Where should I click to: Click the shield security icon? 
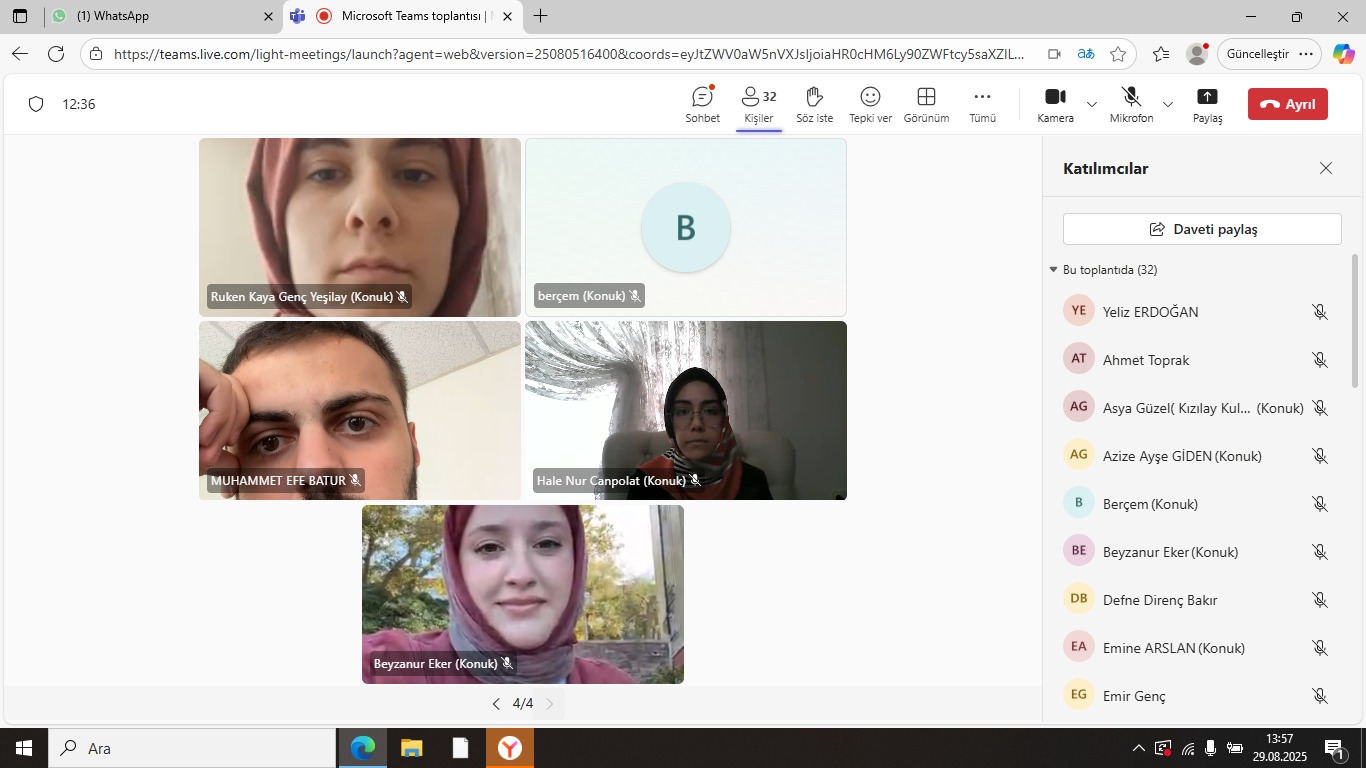click(x=36, y=104)
